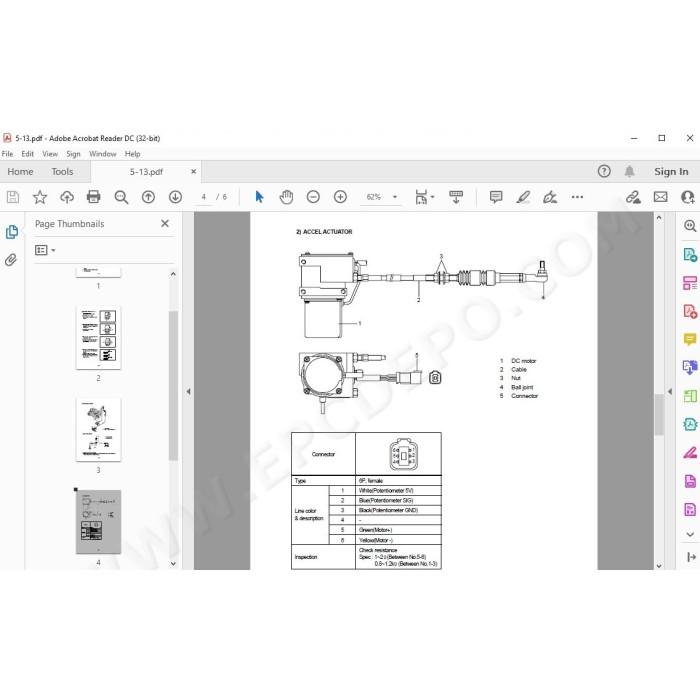The width and height of the screenshot is (700, 700).
Task: Click scrolling mode keyboard icon
Action: click(456, 197)
